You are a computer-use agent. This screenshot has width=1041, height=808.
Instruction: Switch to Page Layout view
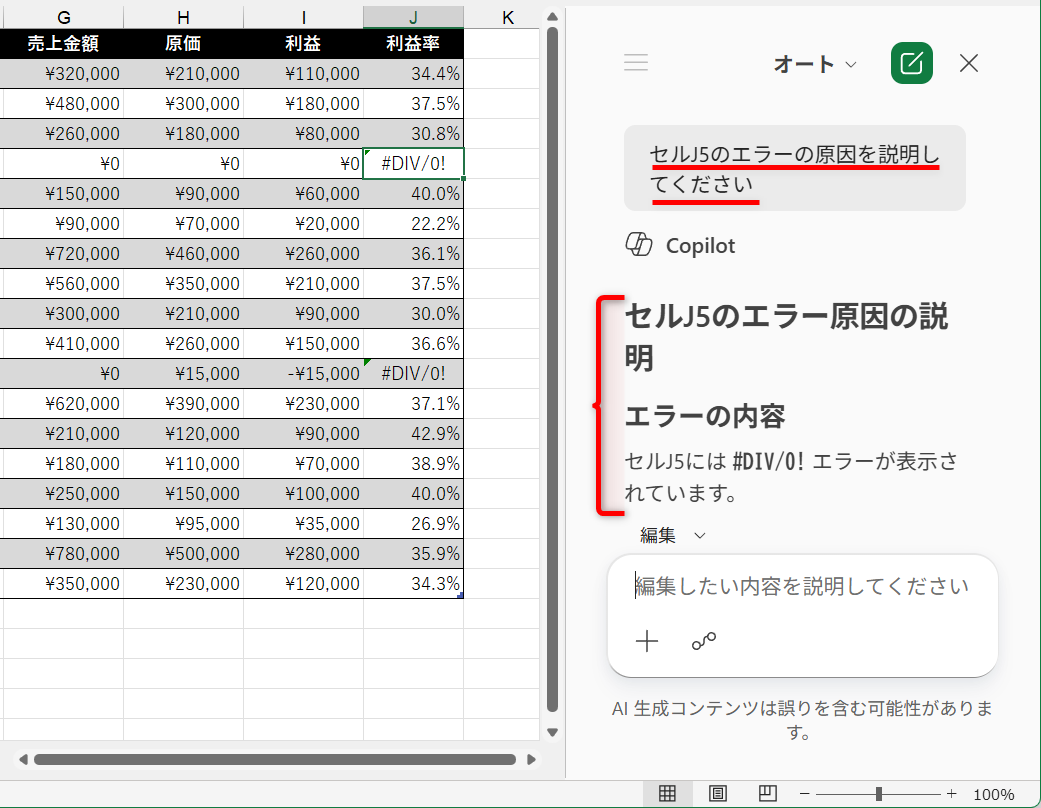click(x=718, y=793)
